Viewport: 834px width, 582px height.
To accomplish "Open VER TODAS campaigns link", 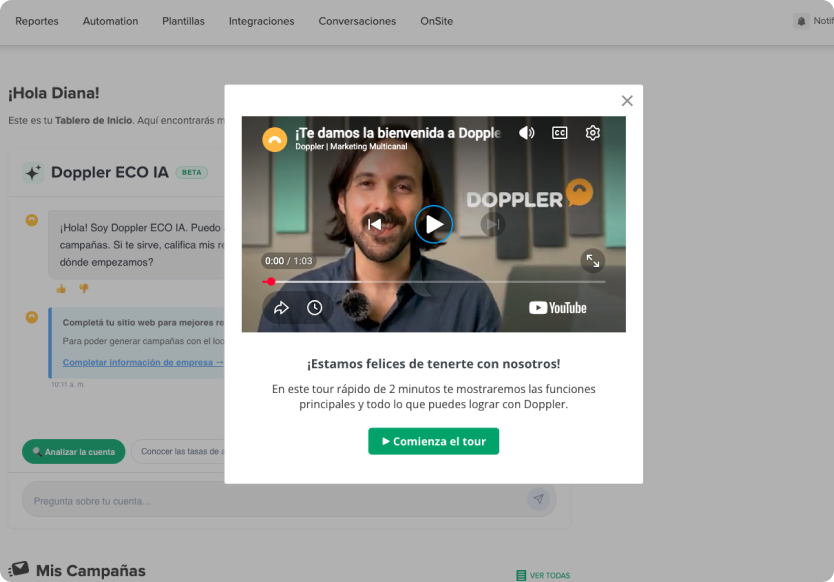I will 543,575.
